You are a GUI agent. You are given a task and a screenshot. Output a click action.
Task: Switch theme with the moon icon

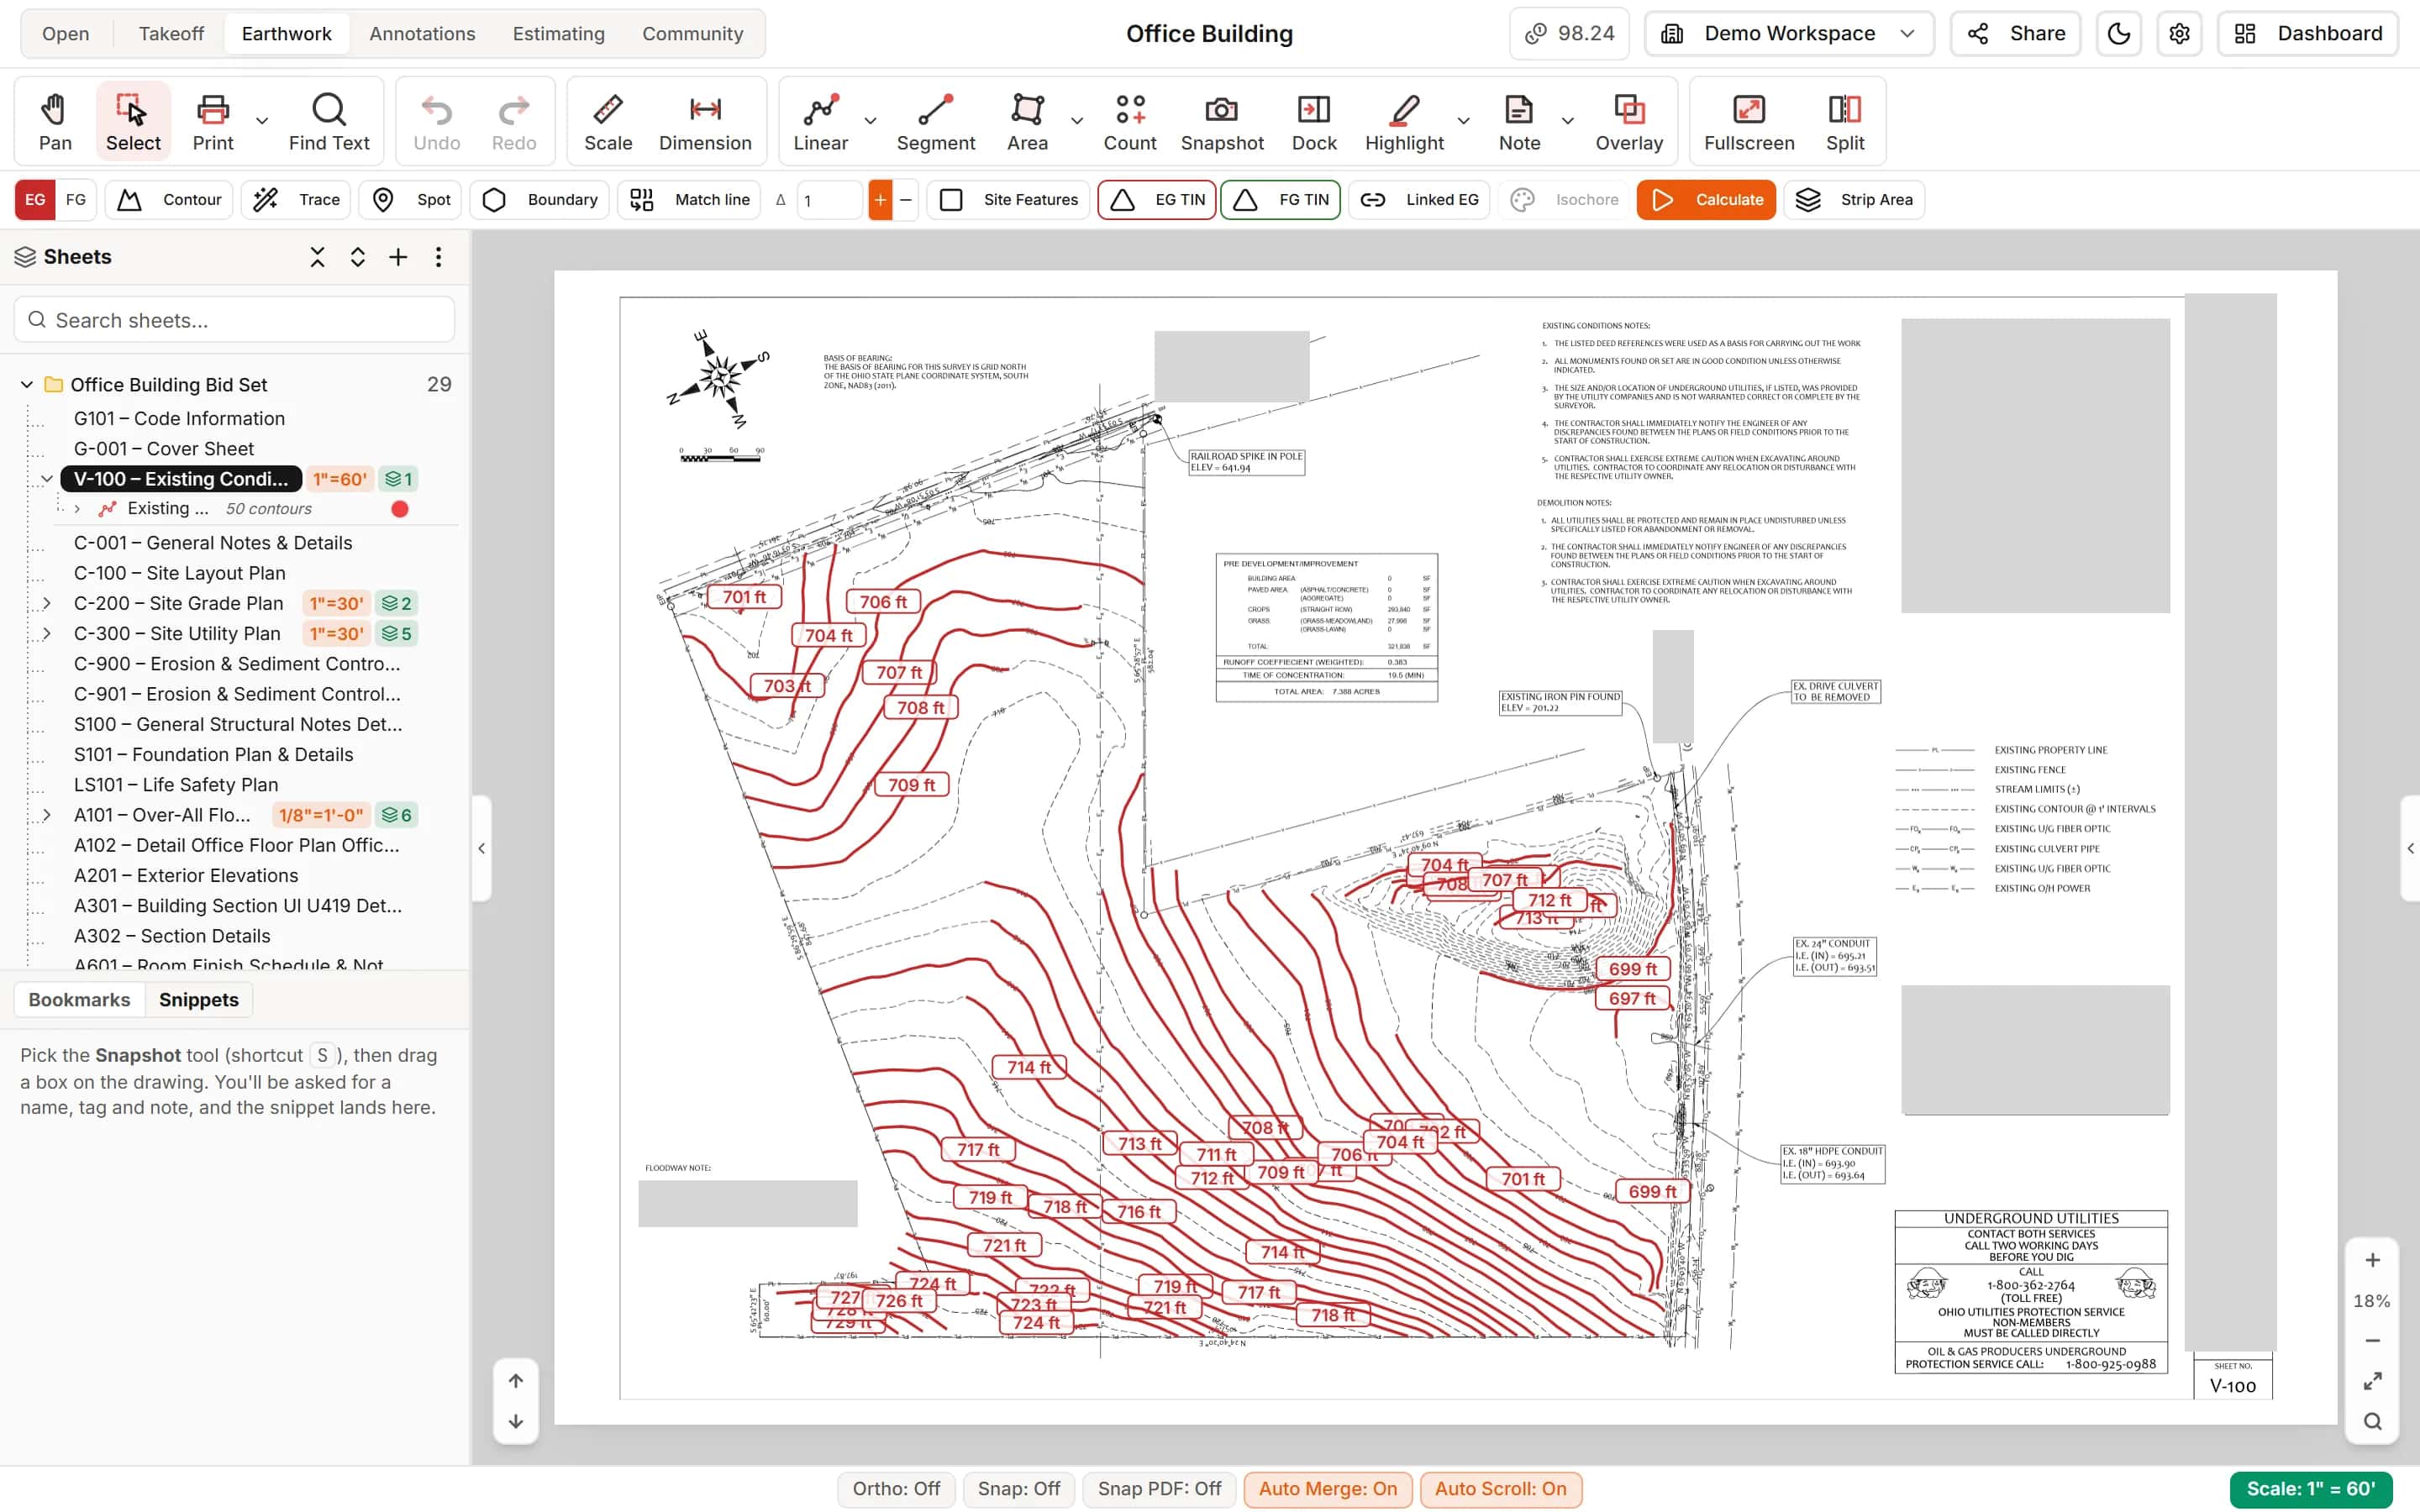tap(2118, 34)
